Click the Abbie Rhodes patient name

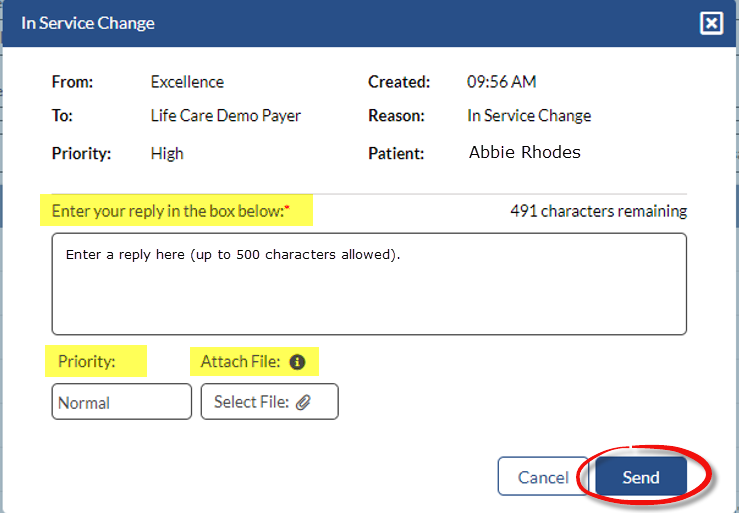[524, 153]
